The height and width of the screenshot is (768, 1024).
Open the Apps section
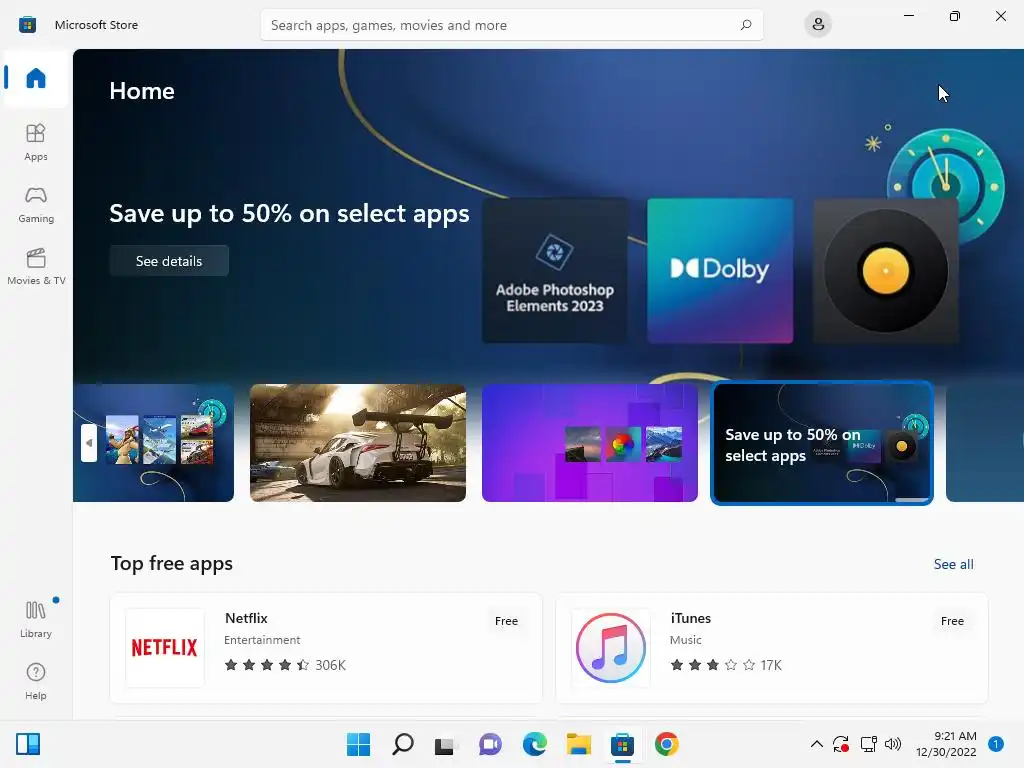click(x=36, y=142)
